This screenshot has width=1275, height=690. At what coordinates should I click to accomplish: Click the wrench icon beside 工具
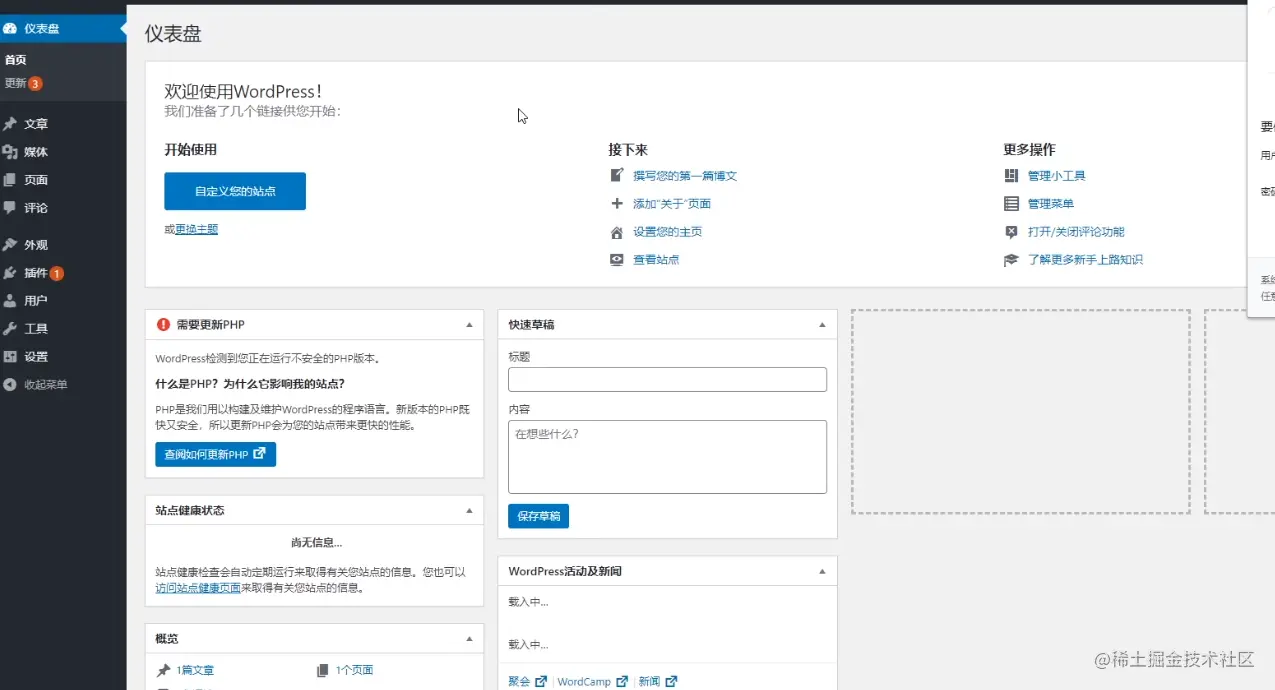[10, 328]
